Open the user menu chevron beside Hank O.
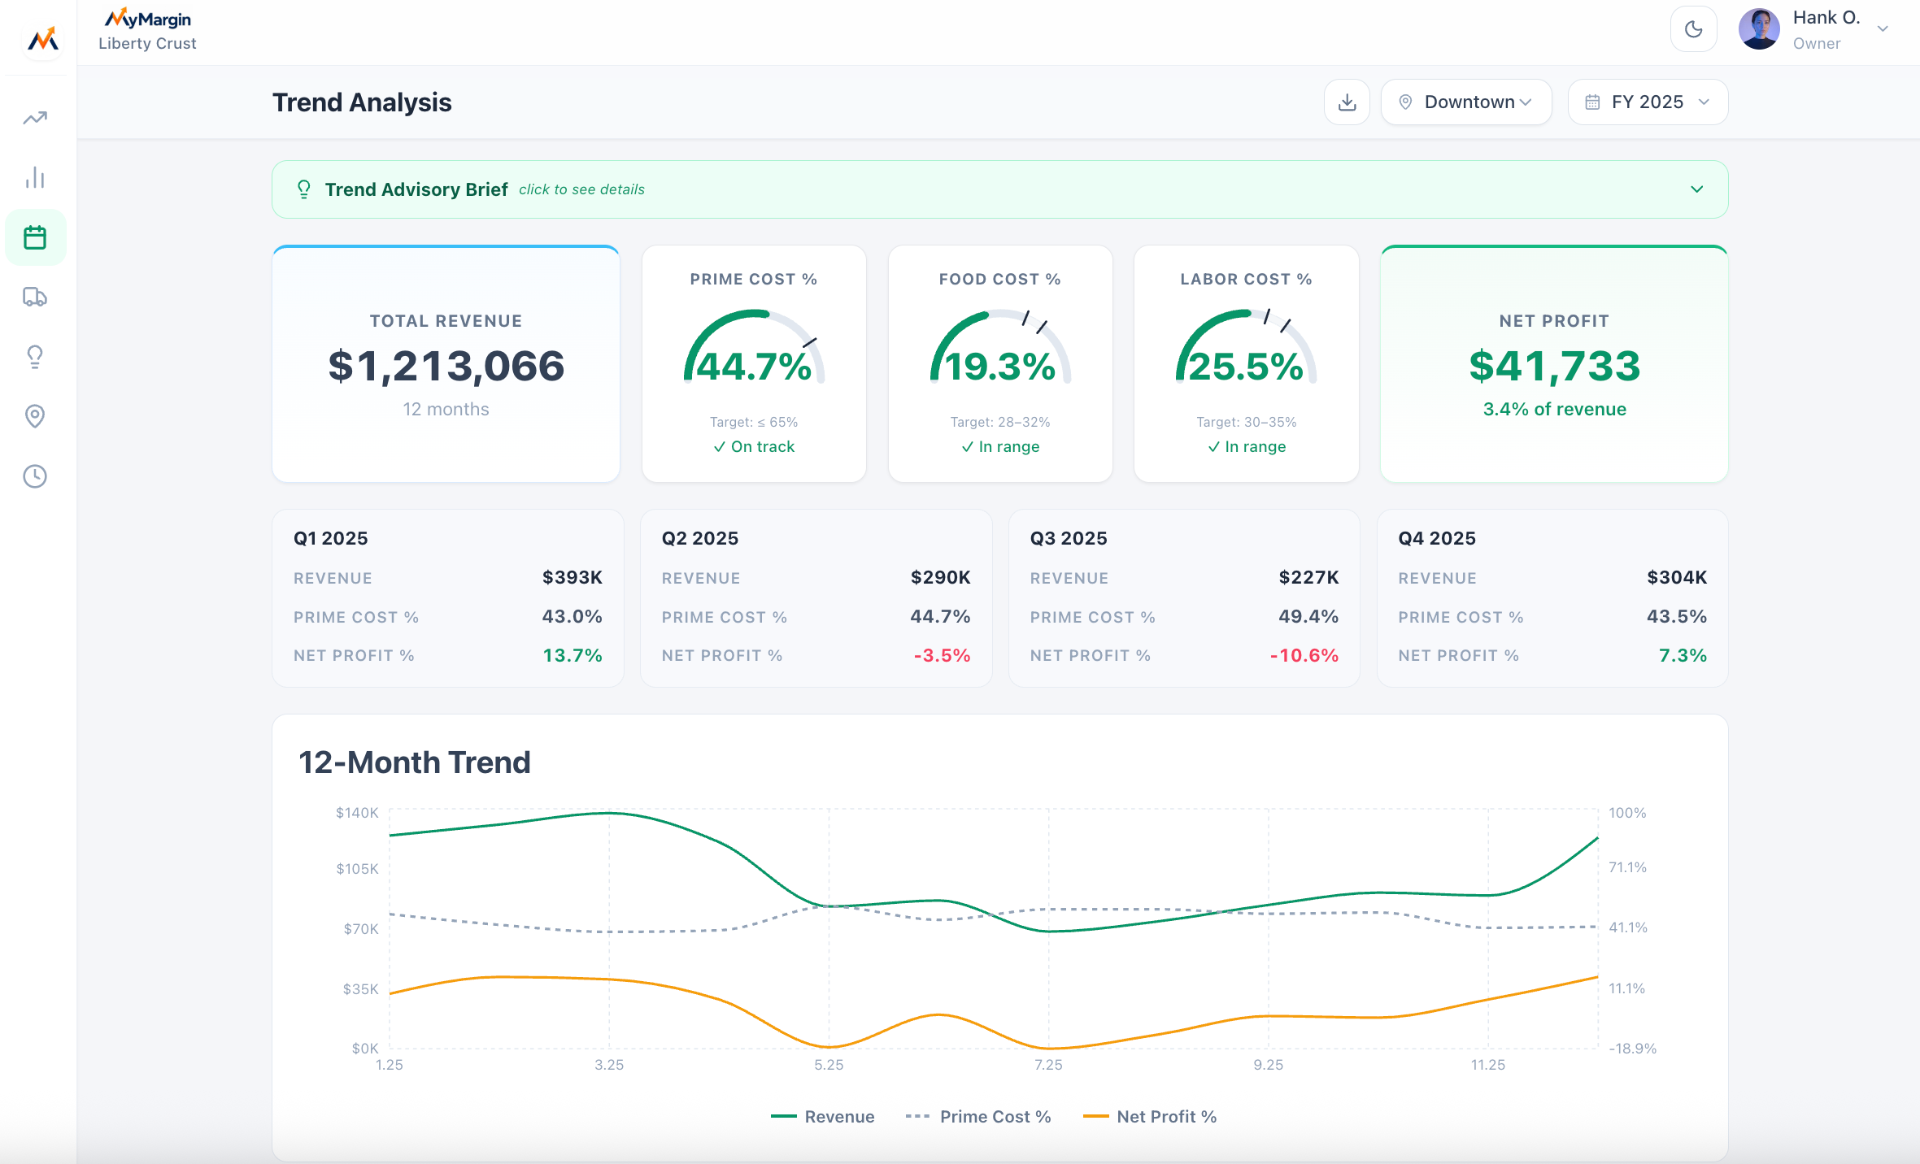The width and height of the screenshot is (1920, 1164). (x=1883, y=29)
